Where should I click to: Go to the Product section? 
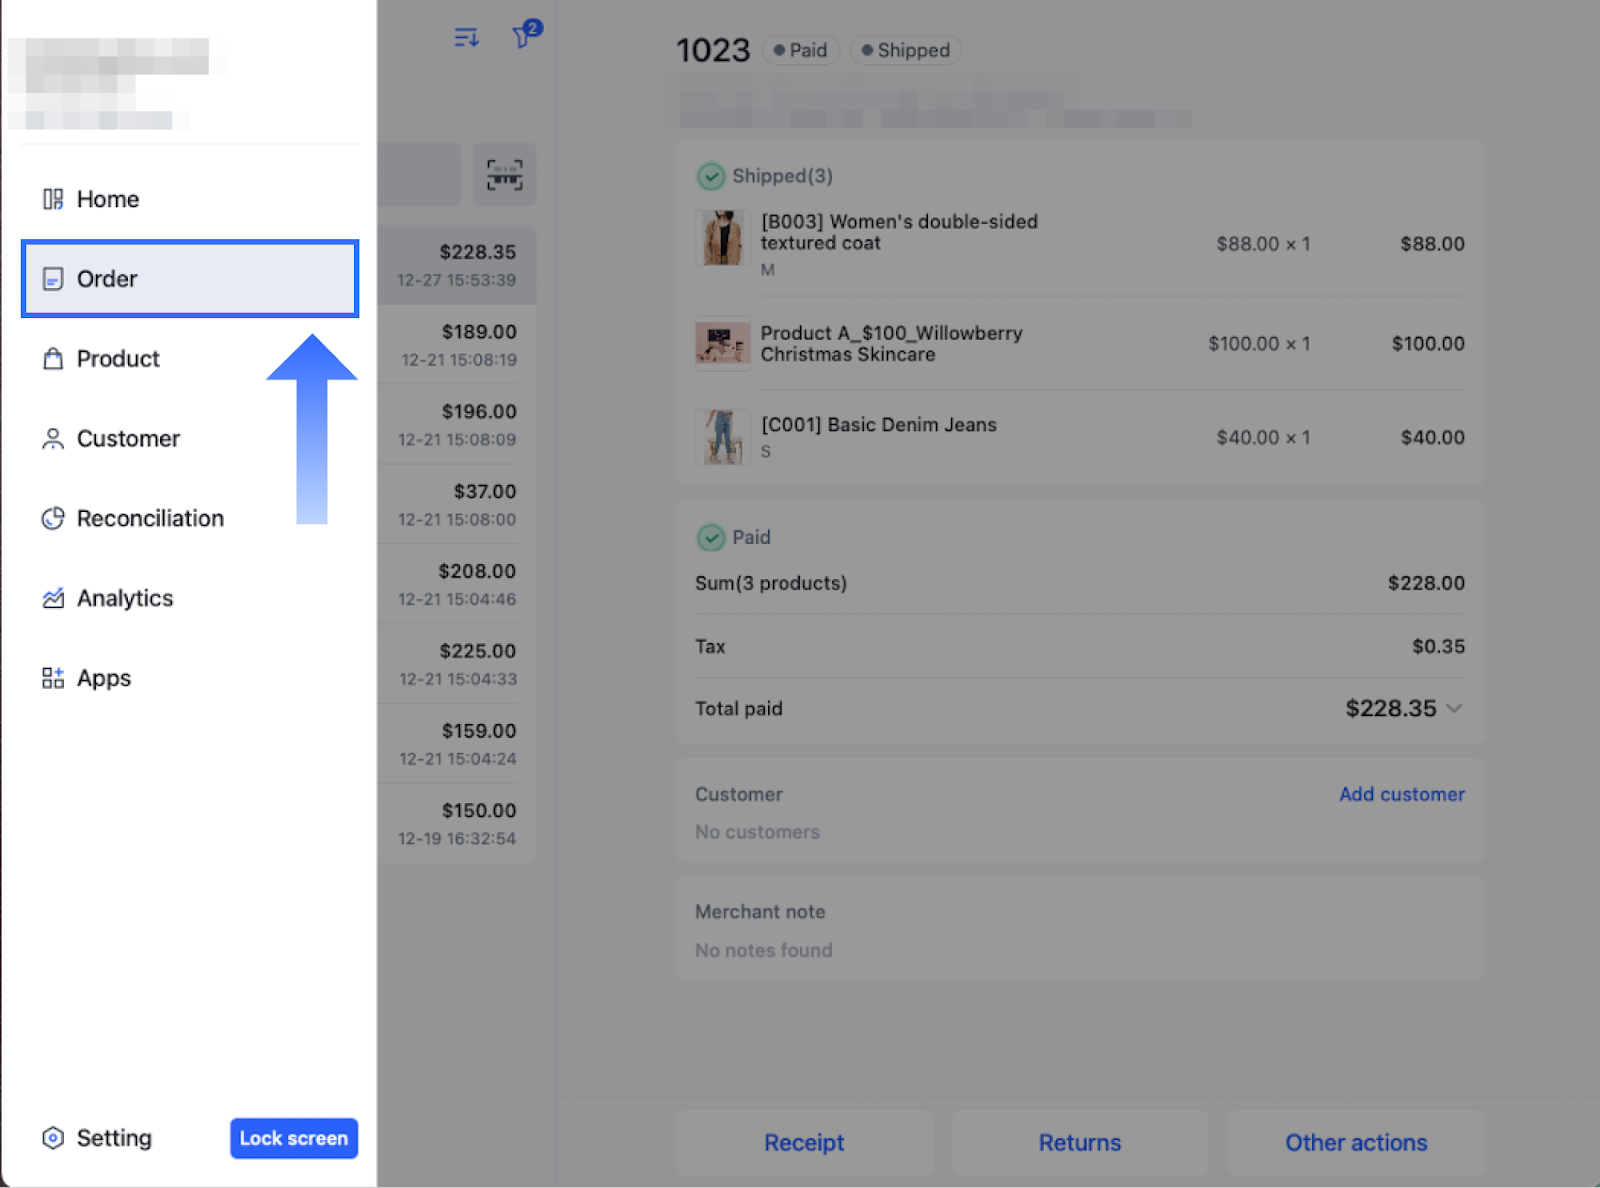click(x=190, y=359)
